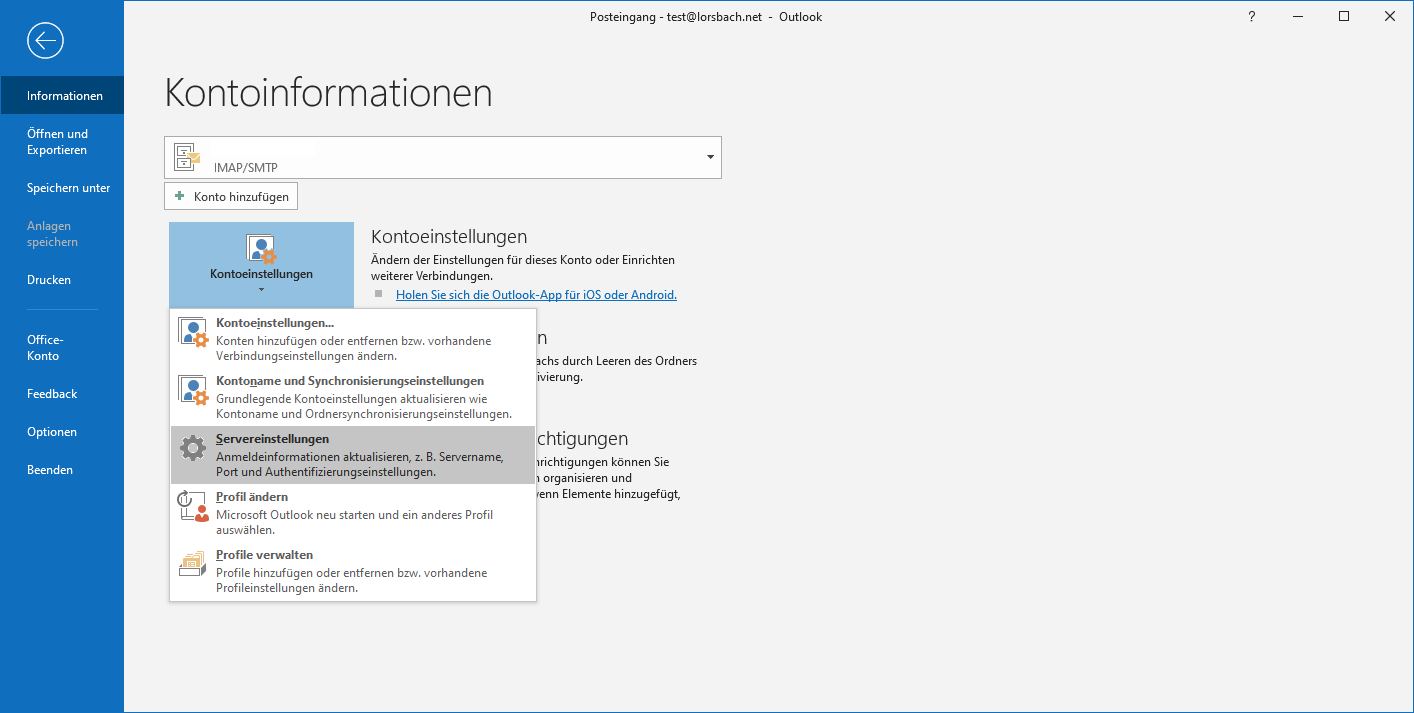
Task: Choose Kontoeinstellungen... menu entry title
Action: click(275, 323)
